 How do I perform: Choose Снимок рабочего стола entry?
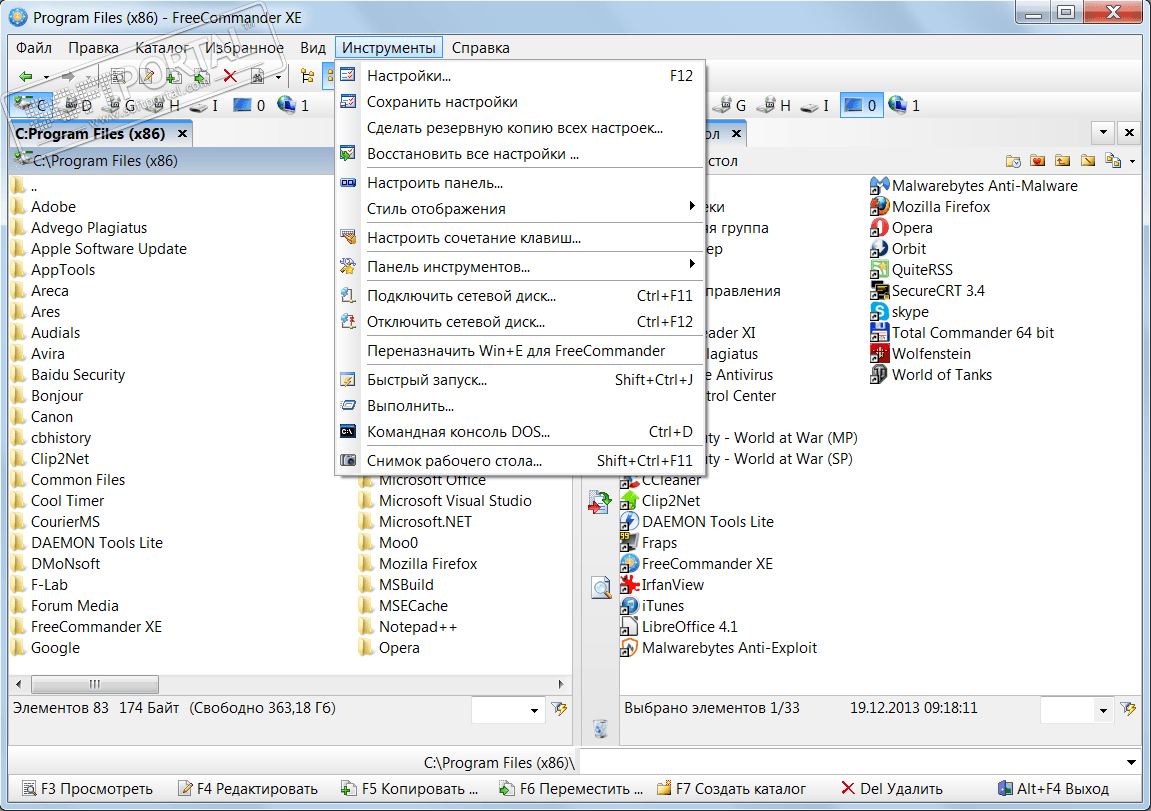pyautogui.click(x=520, y=461)
